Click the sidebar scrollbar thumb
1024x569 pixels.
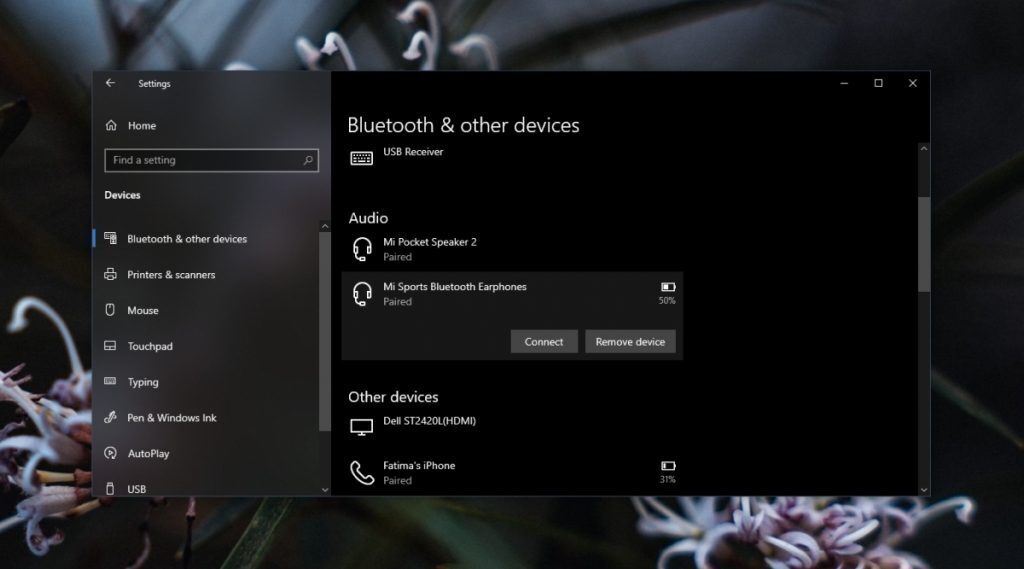[325, 331]
